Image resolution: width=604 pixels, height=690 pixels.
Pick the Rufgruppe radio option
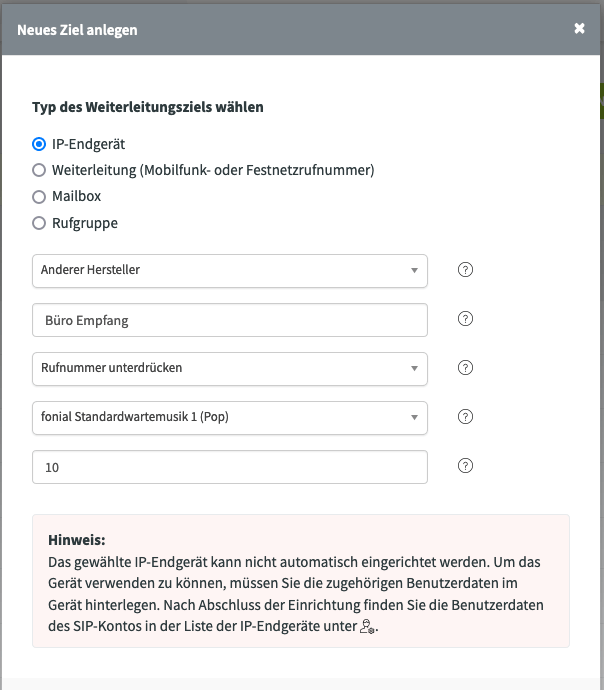pos(39,223)
